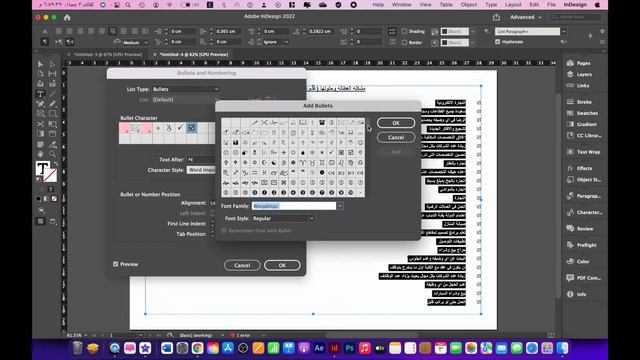This screenshot has width=640, height=360.
Task: Open the Stroke panel
Action: pyautogui.click(x=579, y=102)
